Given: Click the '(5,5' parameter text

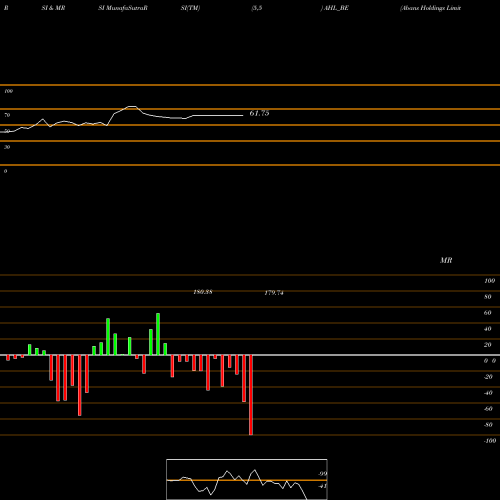Looking at the screenshot, I should click(x=257, y=8).
